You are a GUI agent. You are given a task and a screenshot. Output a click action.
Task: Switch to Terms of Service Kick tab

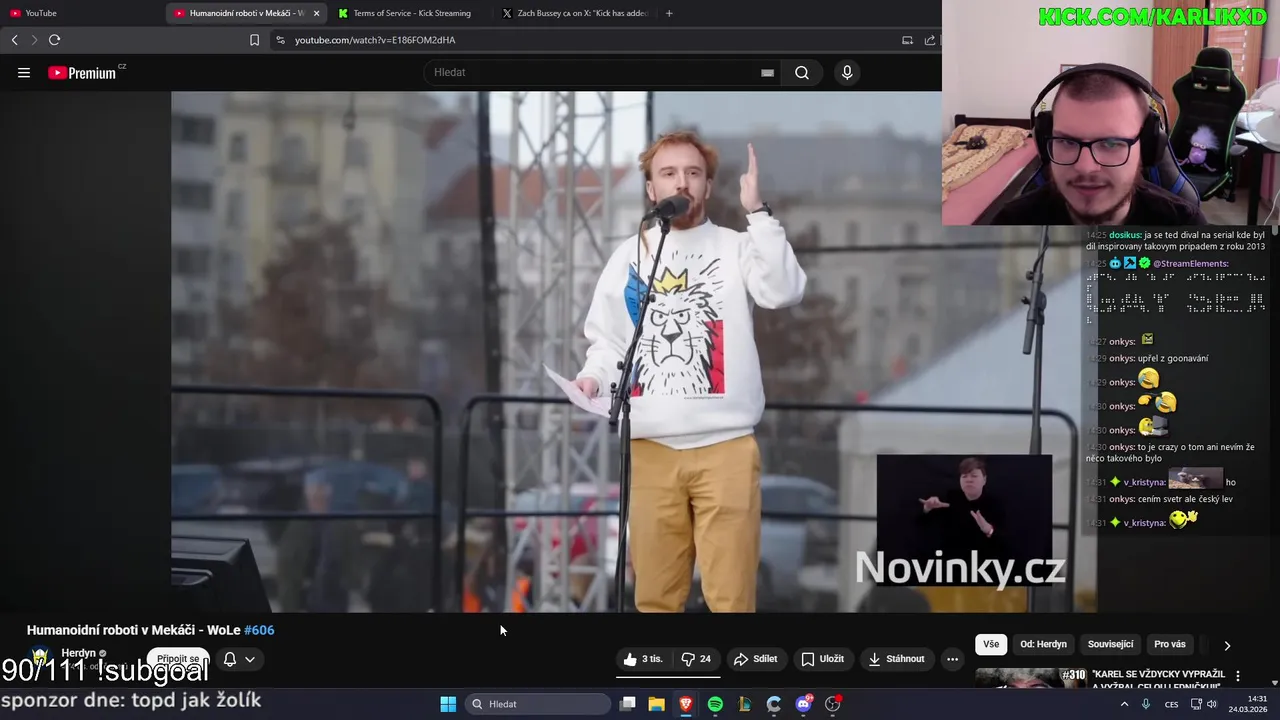(x=410, y=13)
